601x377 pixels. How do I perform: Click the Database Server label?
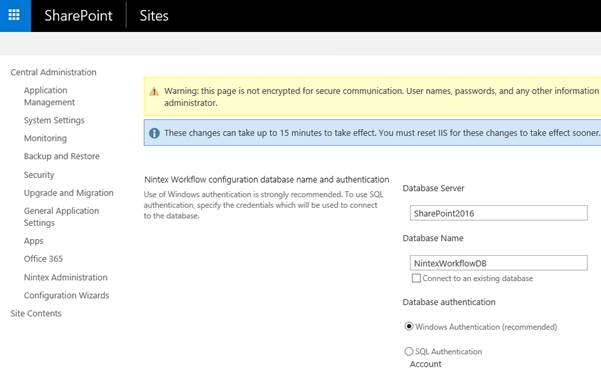(x=433, y=188)
